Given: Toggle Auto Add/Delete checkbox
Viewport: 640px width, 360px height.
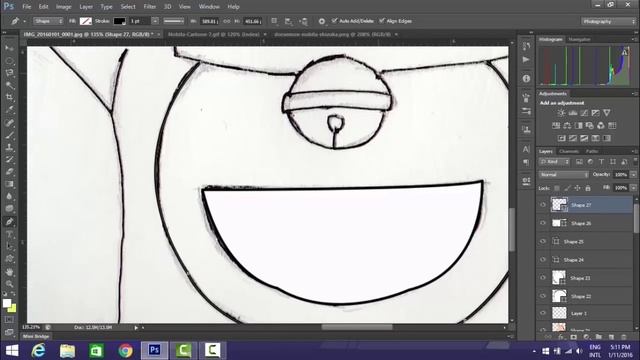Looking at the screenshot, I should point(335,20).
